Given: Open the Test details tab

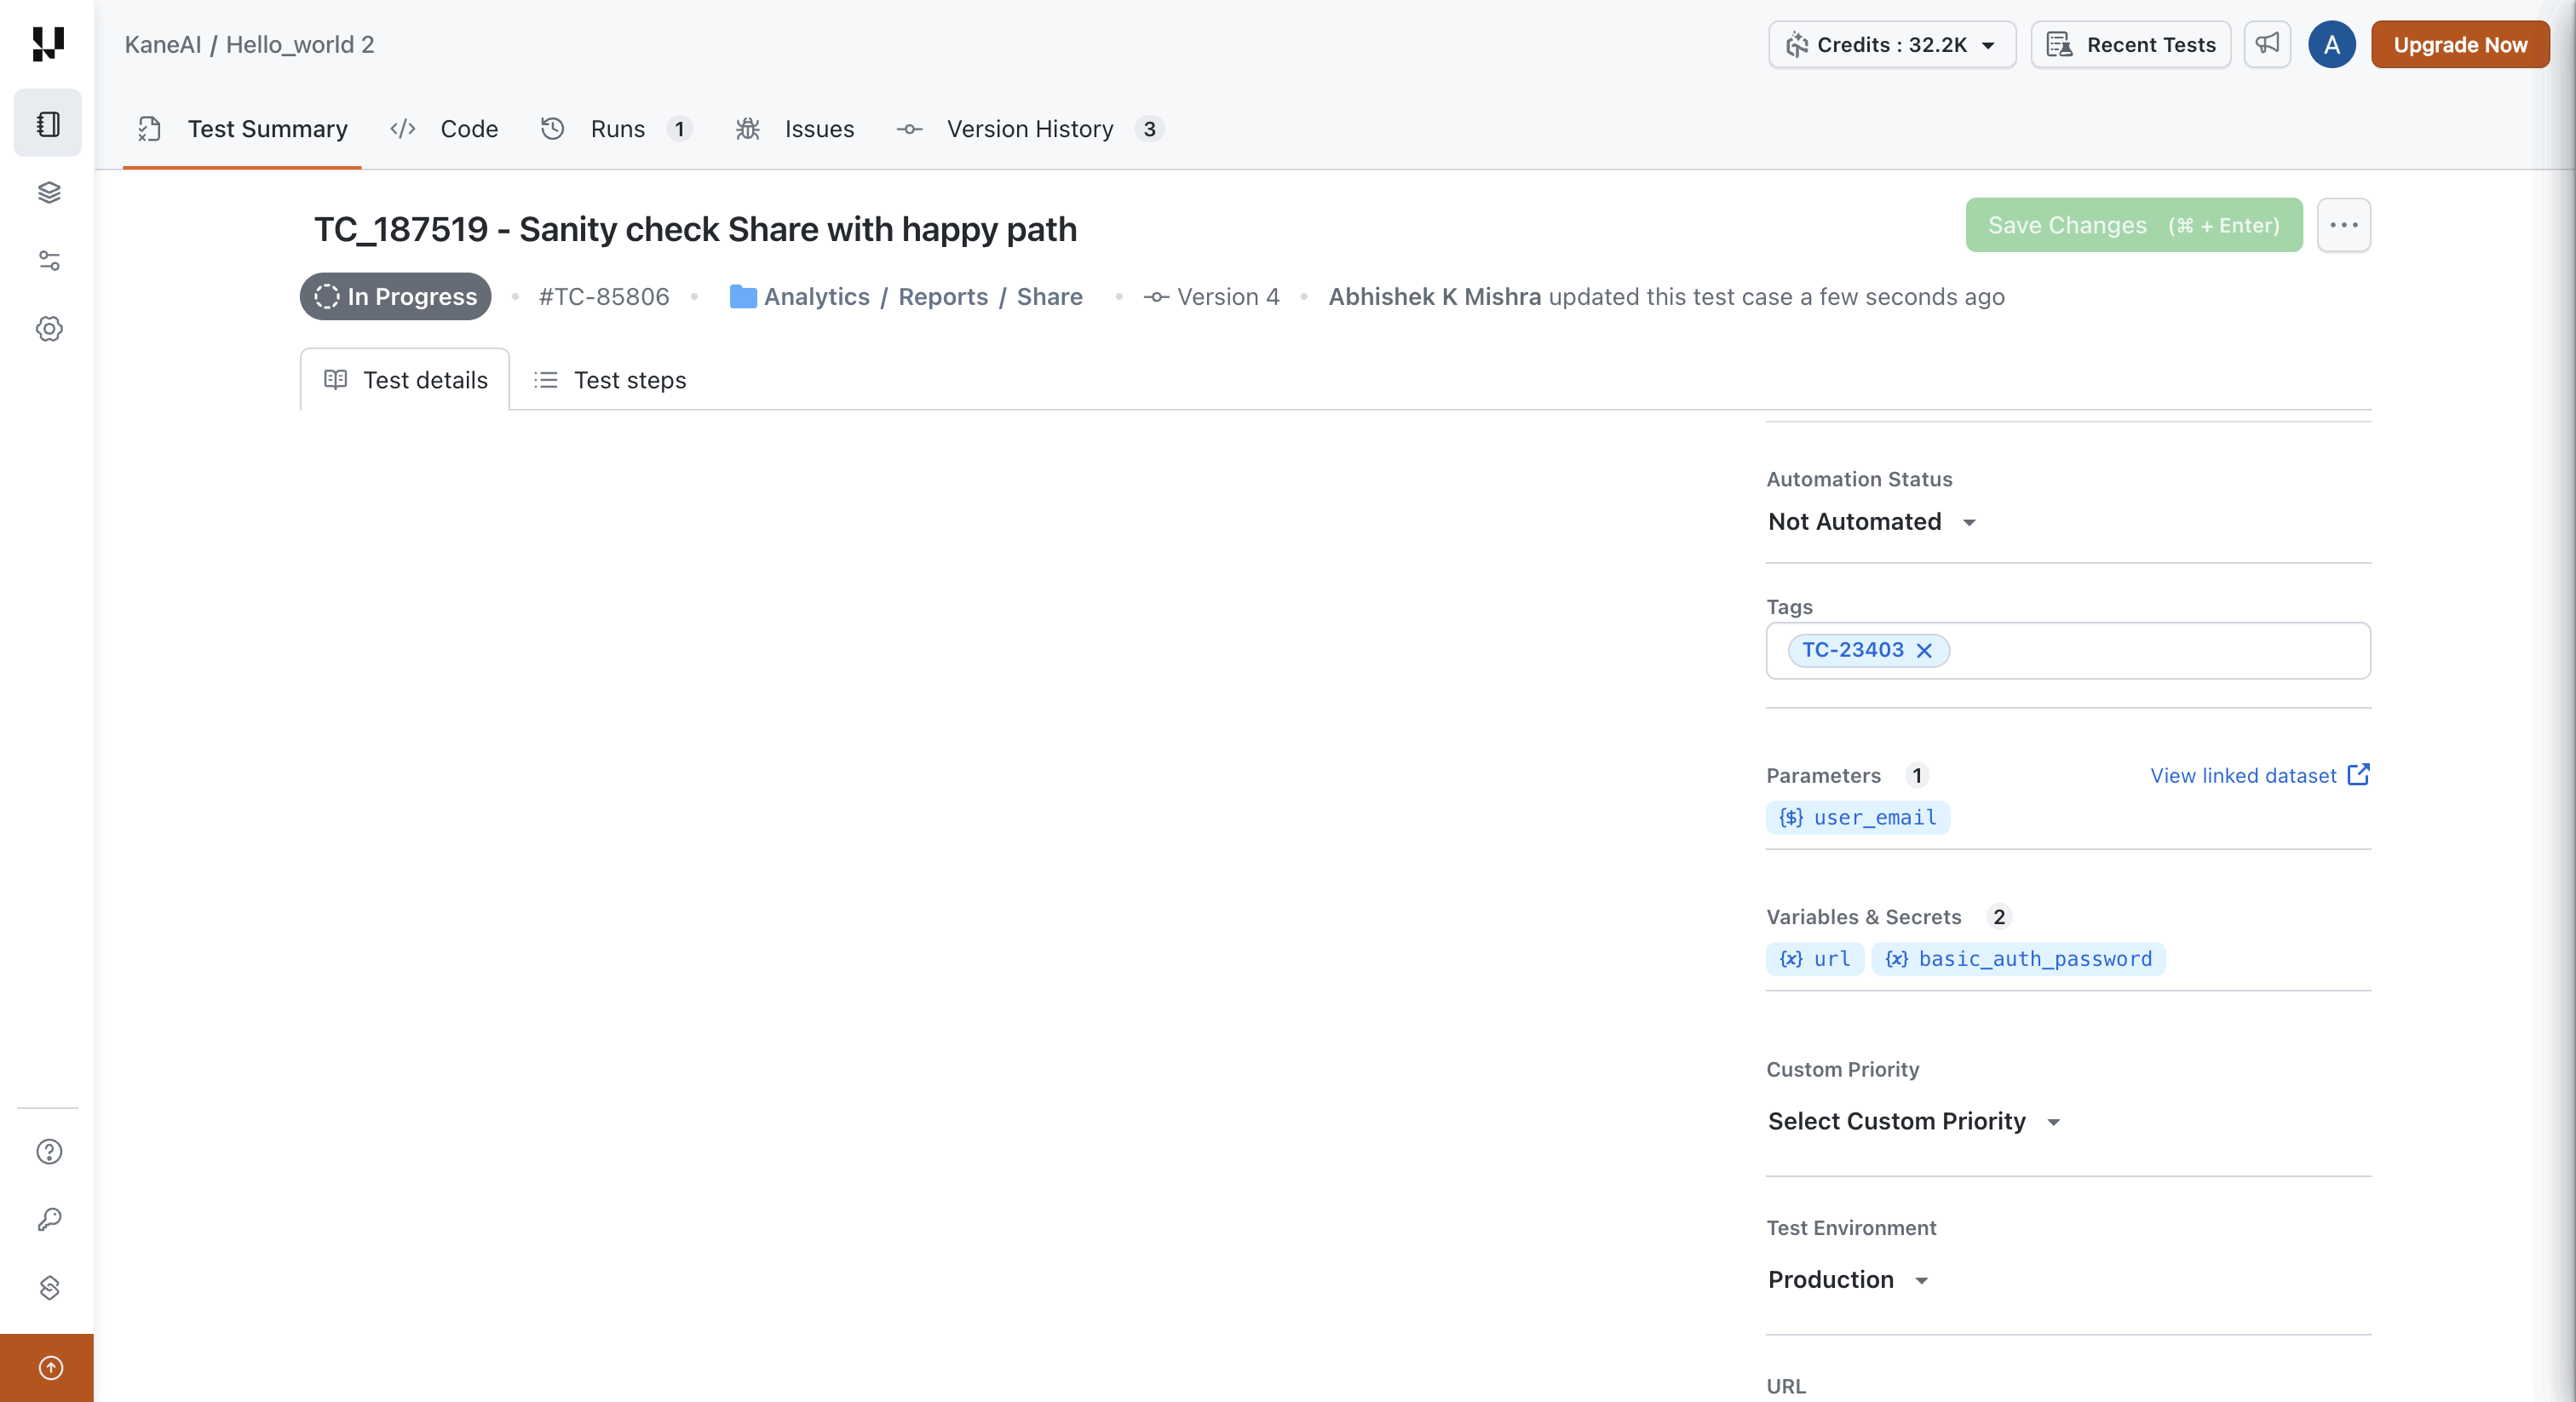Looking at the screenshot, I should [x=405, y=380].
